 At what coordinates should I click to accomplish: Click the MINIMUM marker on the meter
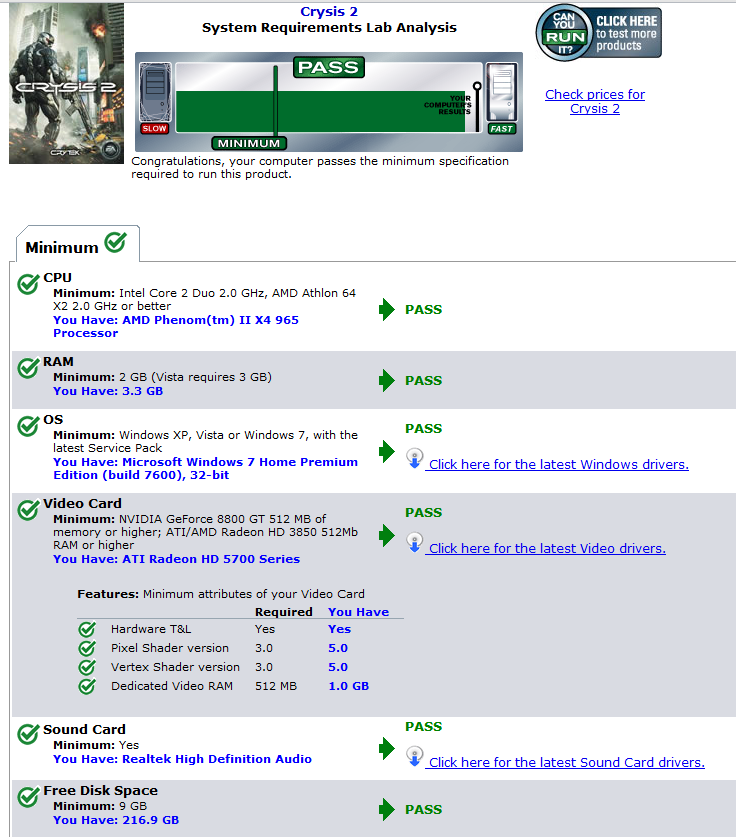pos(249,143)
